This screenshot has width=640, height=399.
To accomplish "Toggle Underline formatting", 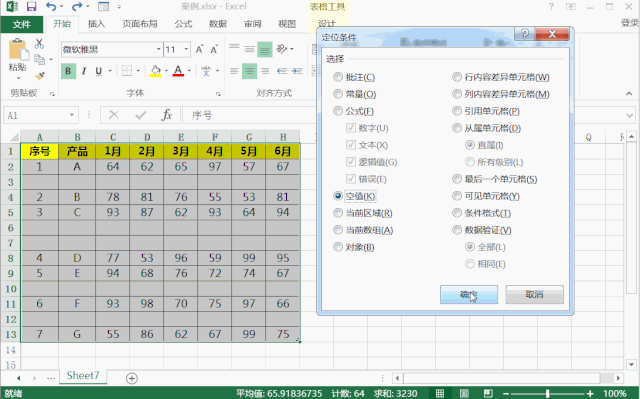I will click(x=98, y=71).
